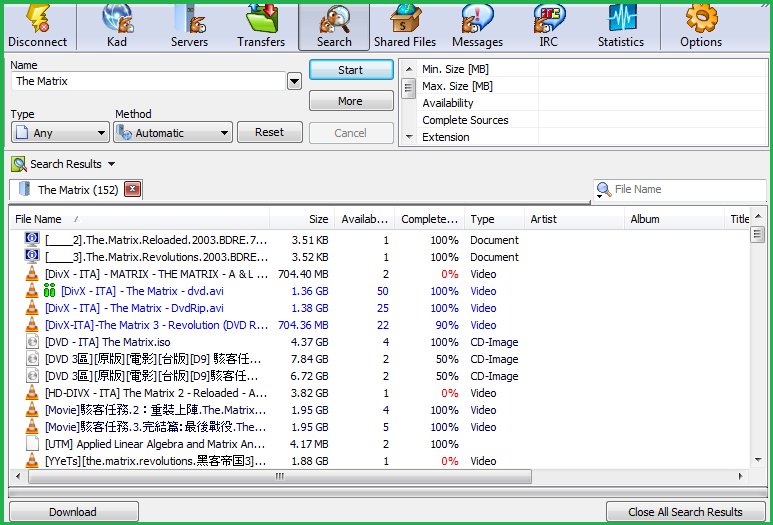The image size is (773, 525).
Task: Click the Cancel button
Action: 351,133
